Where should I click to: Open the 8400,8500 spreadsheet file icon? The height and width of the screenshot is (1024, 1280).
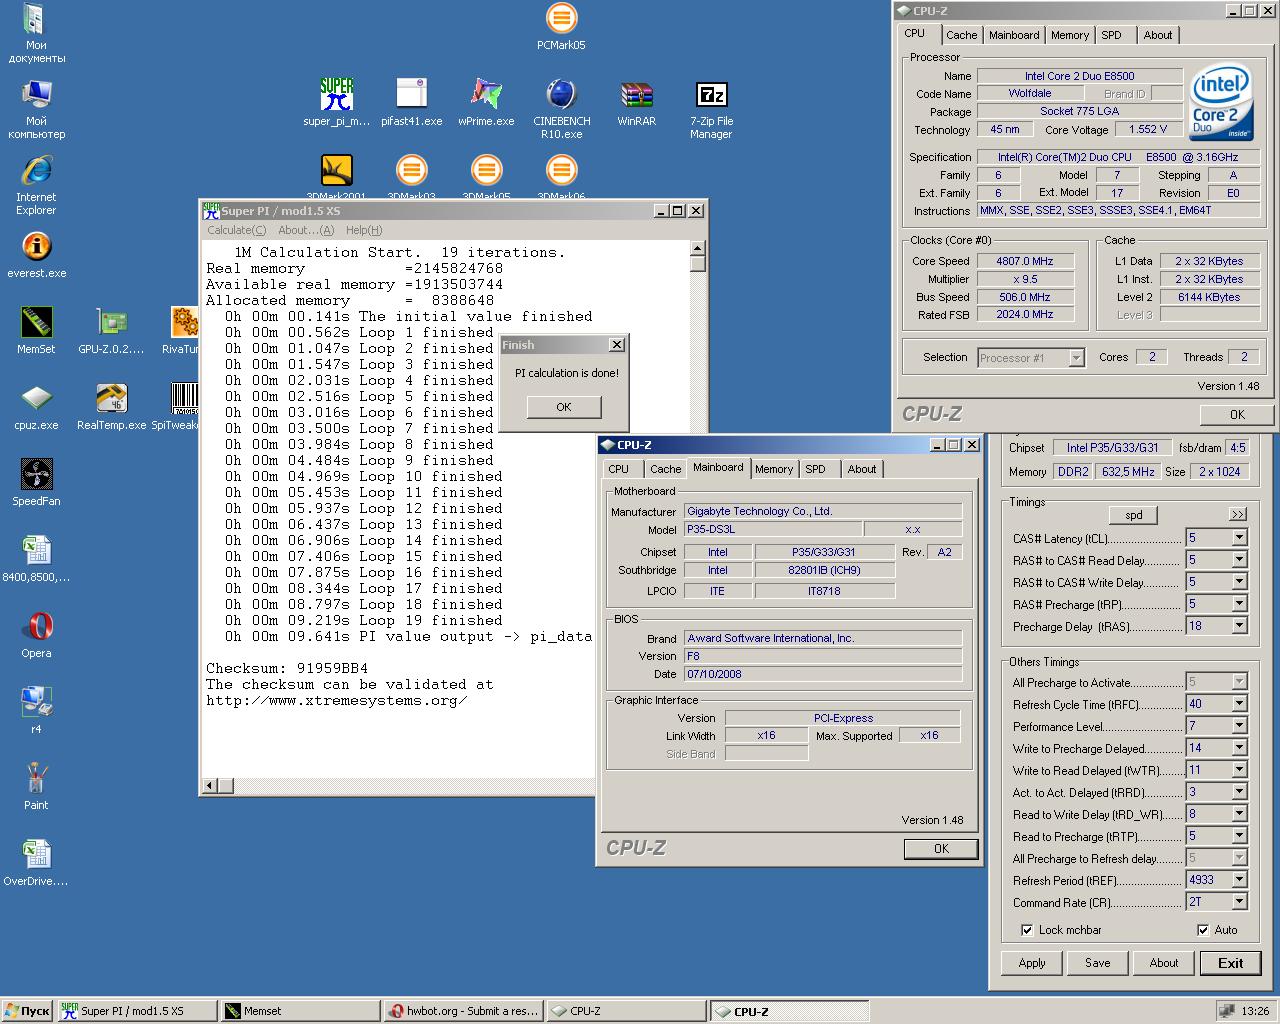click(x=36, y=559)
